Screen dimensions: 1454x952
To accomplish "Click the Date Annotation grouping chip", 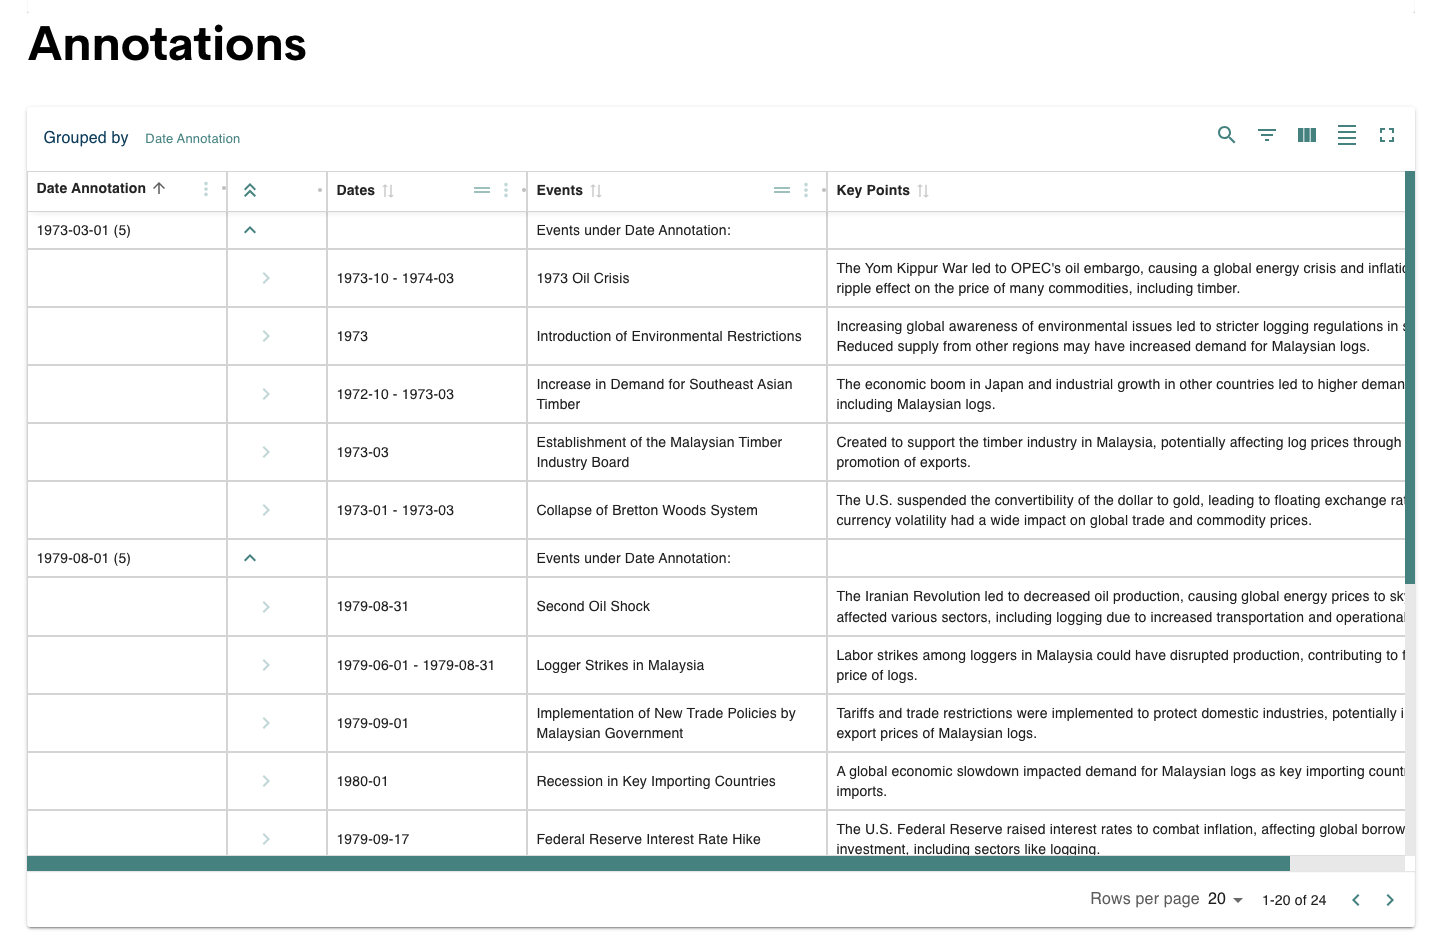I will tap(193, 139).
